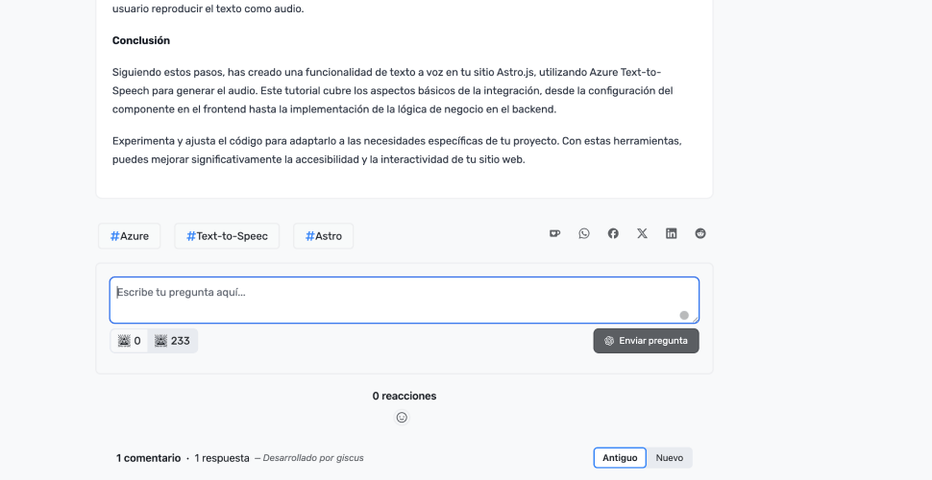This screenshot has width=932, height=480.
Task: Click the counter showing 0
Action: tap(130, 341)
